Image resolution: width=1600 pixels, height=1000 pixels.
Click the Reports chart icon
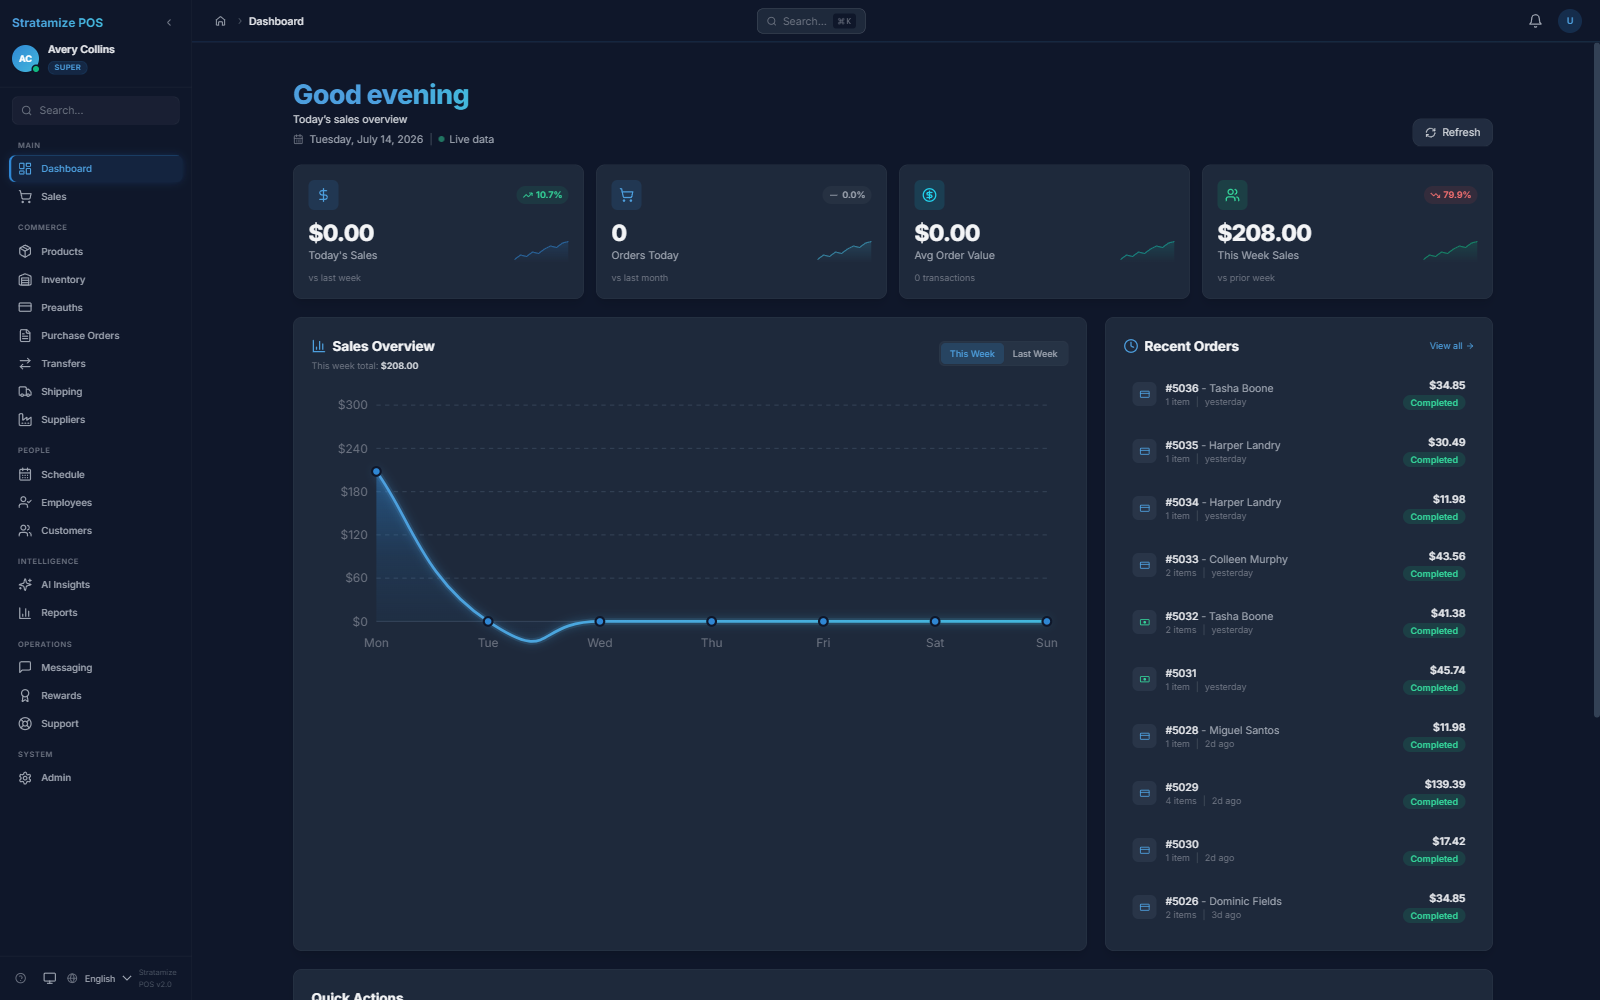(25, 613)
